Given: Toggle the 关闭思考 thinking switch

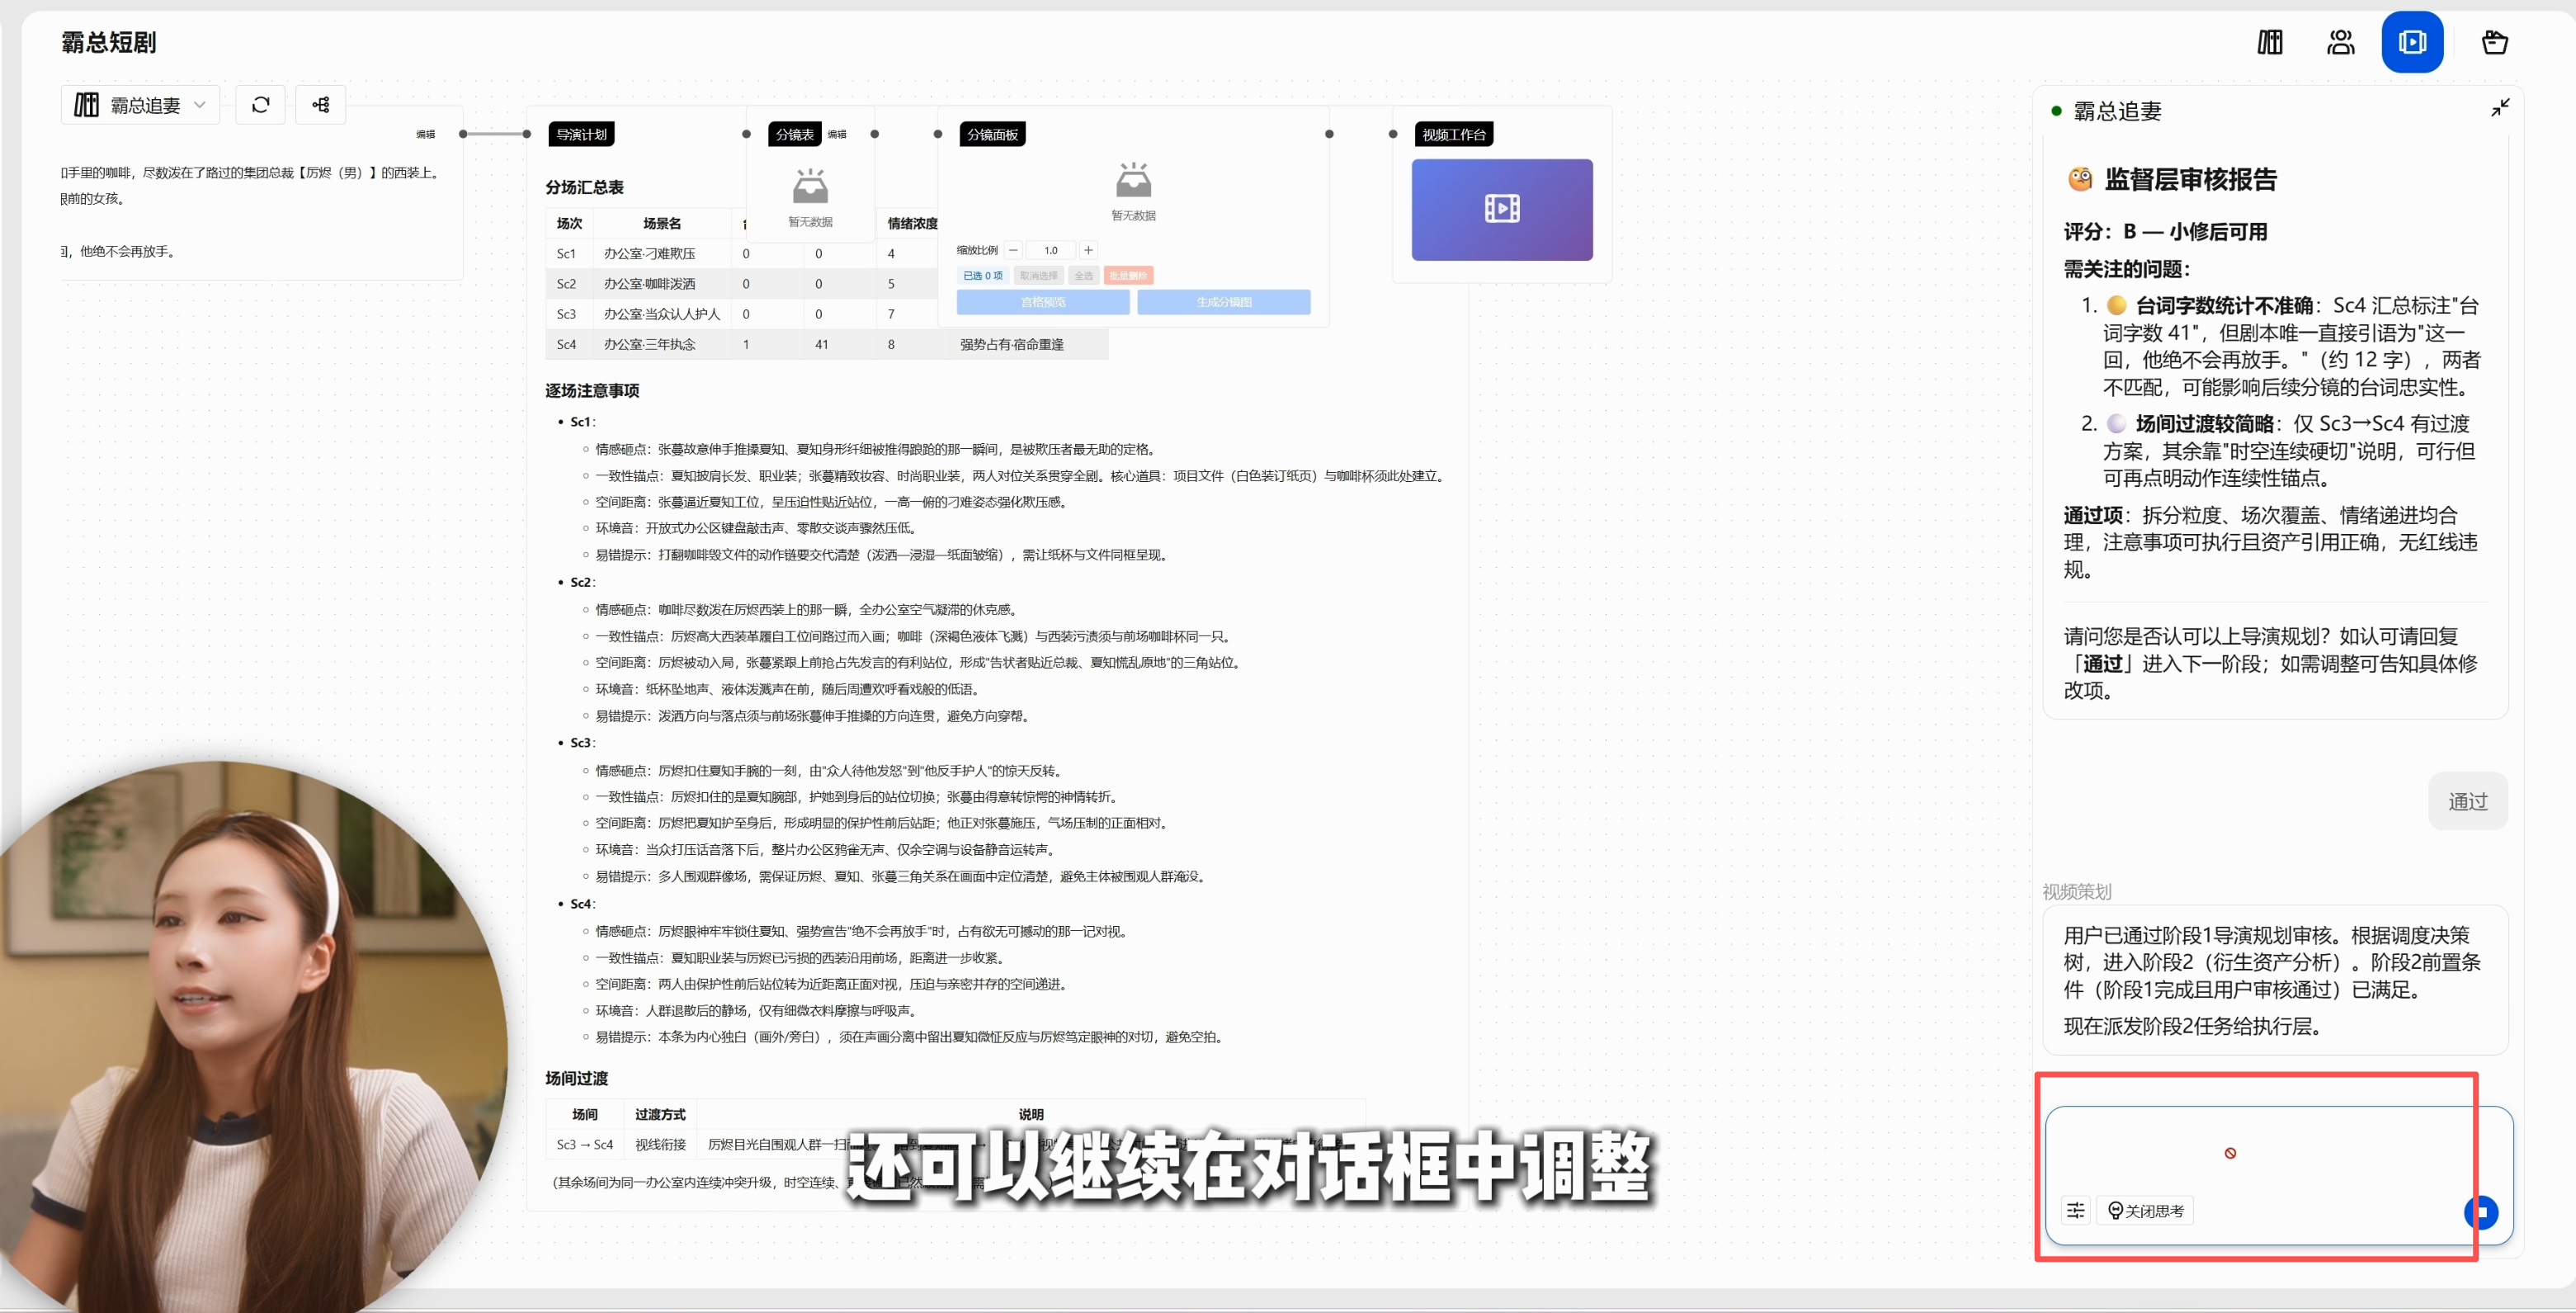Looking at the screenshot, I should tap(2145, 1211).
